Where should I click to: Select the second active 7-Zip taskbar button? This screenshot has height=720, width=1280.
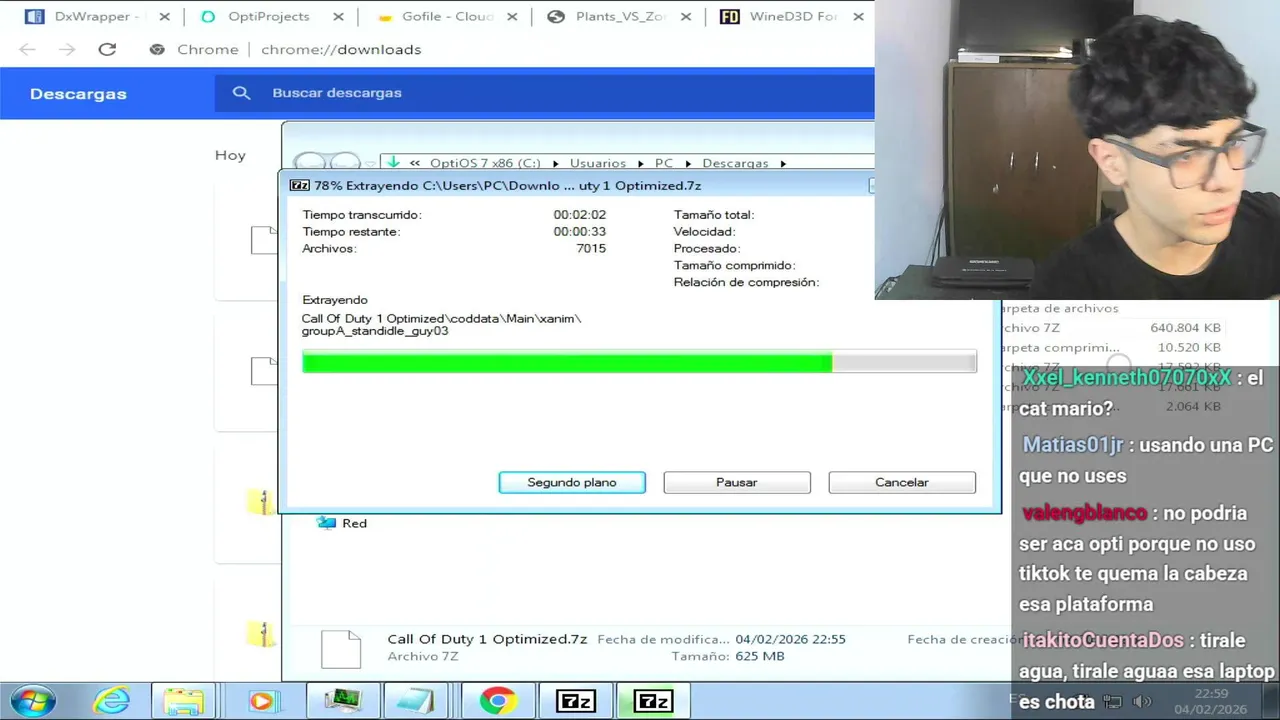tap(653, 701)
